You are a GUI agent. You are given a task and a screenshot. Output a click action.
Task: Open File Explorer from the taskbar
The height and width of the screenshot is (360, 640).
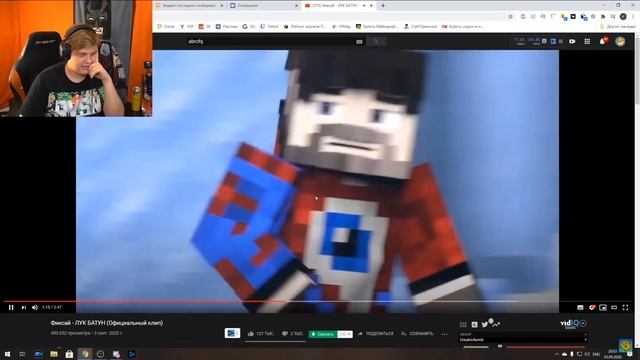coord(53,354)
